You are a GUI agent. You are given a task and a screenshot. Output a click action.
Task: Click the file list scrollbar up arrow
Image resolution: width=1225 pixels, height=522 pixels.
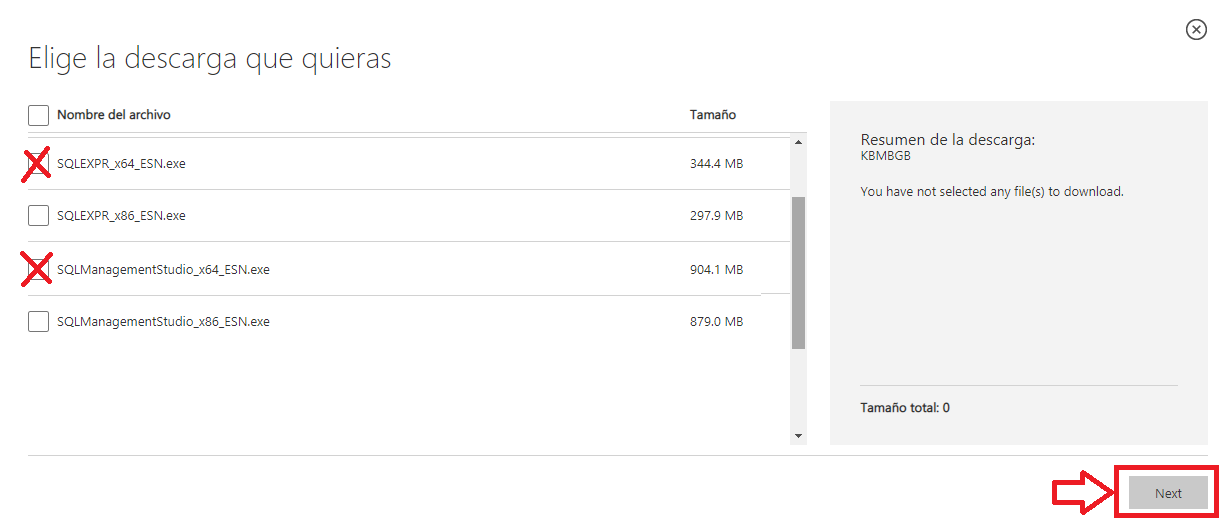point(798,142)
